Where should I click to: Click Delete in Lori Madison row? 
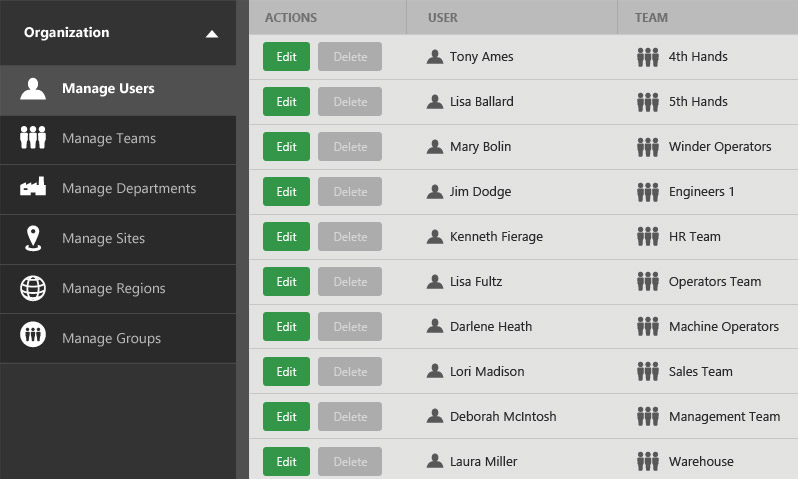(350, 372)
